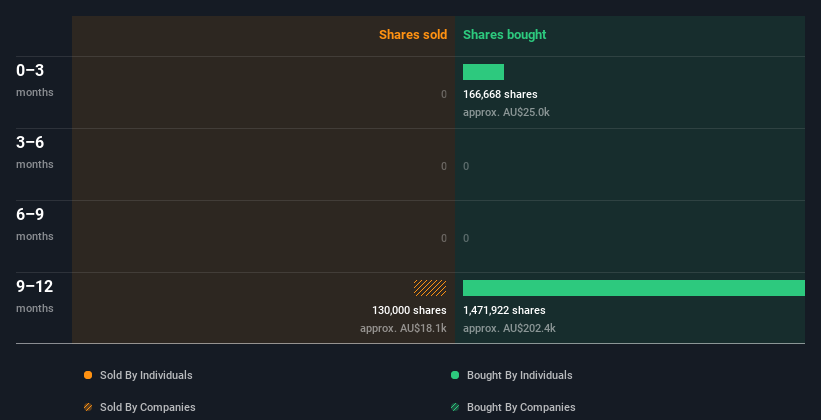Click the 'Sold By Individuals' legend label

point(146,375)
